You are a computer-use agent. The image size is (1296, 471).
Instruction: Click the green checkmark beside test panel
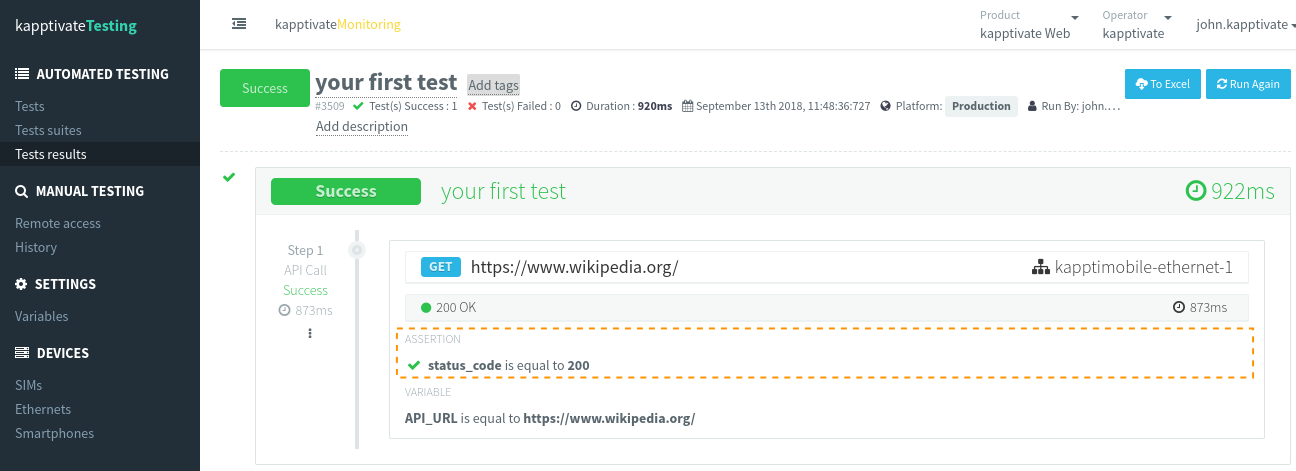[229, 177]
